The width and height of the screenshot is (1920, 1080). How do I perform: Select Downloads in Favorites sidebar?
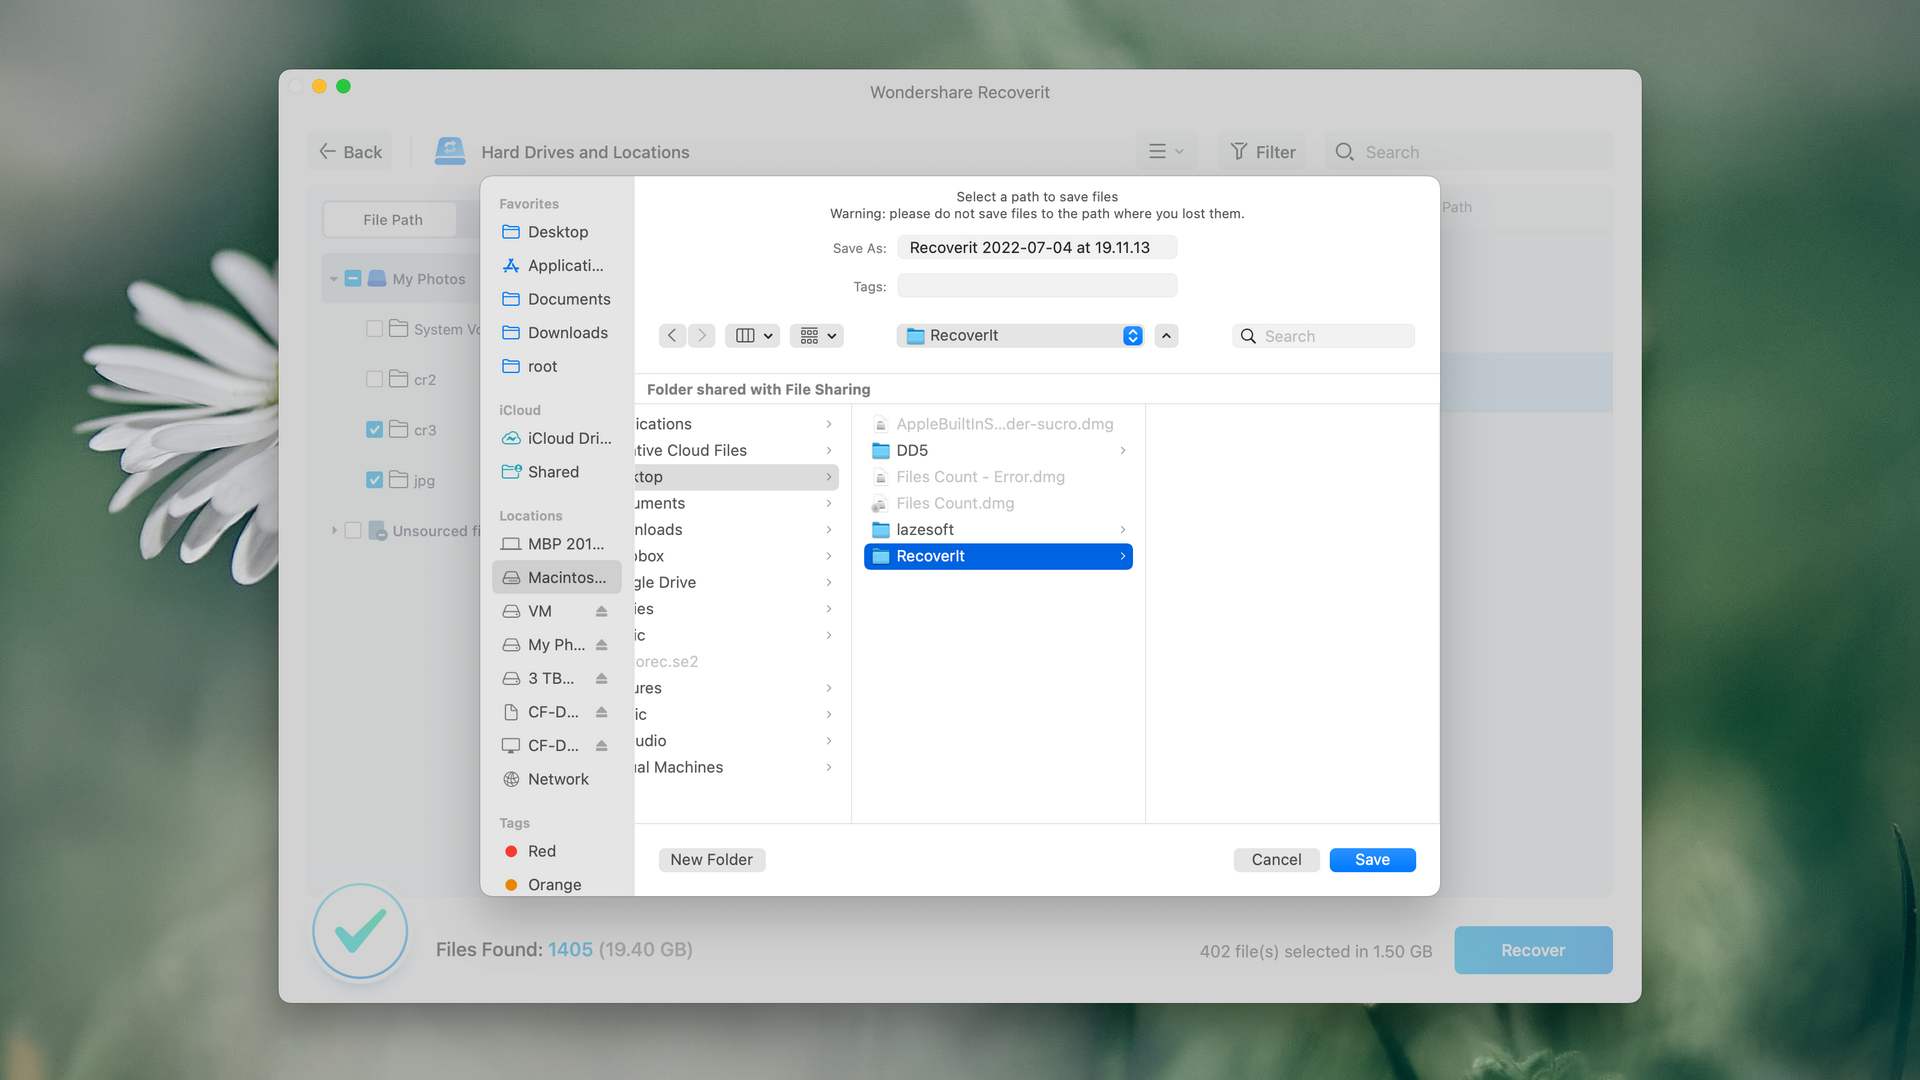[557, 333]
